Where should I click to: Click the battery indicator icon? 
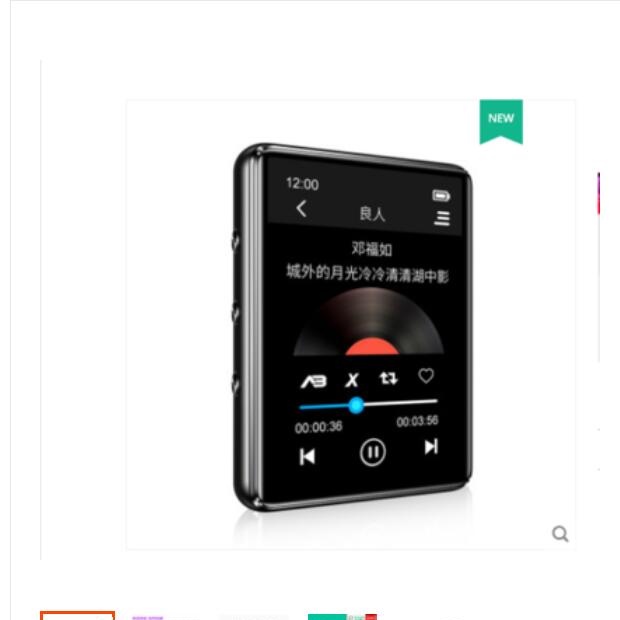point(441,195)
